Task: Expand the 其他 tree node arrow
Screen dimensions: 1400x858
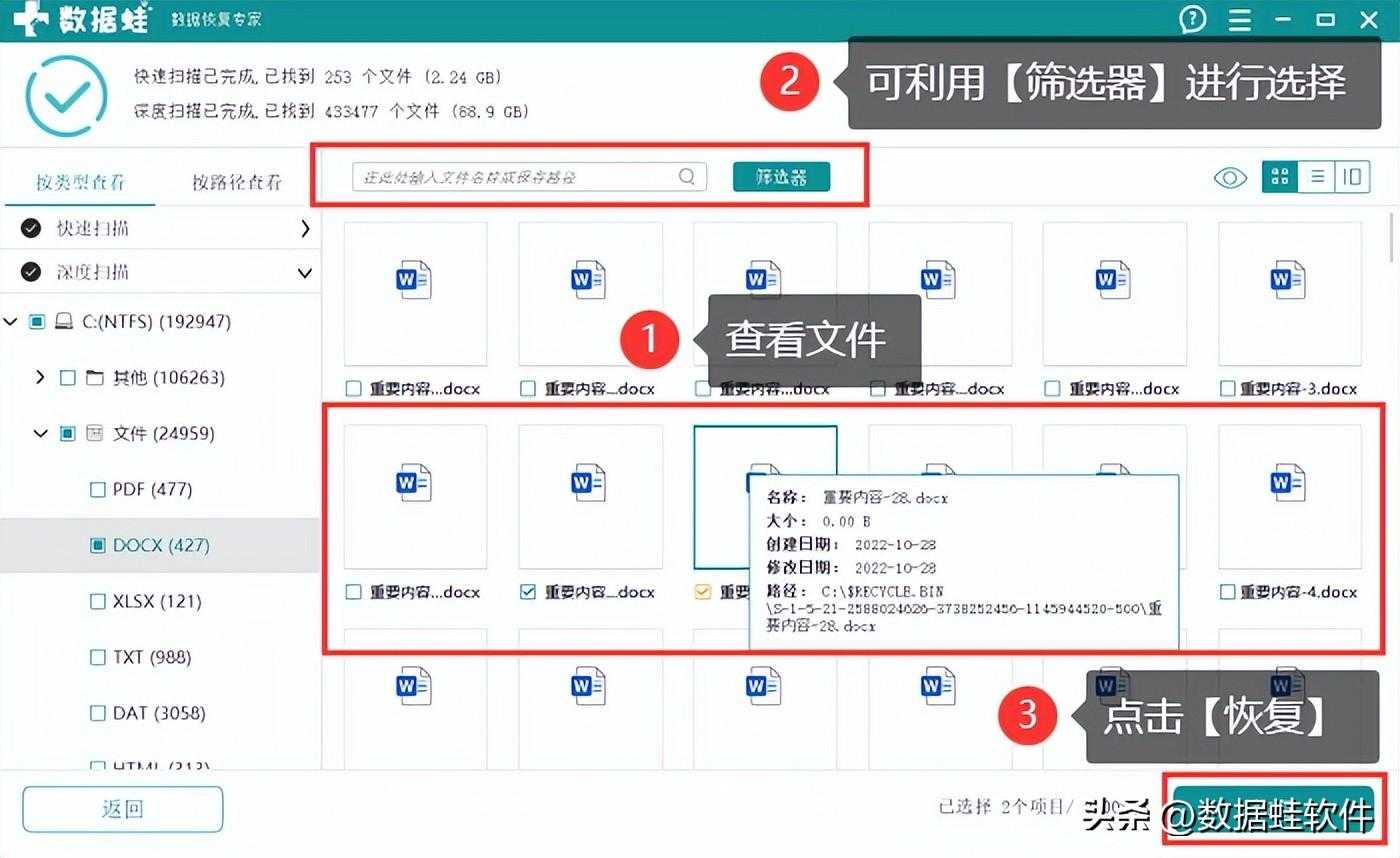Action: click(x=40, y=378)
